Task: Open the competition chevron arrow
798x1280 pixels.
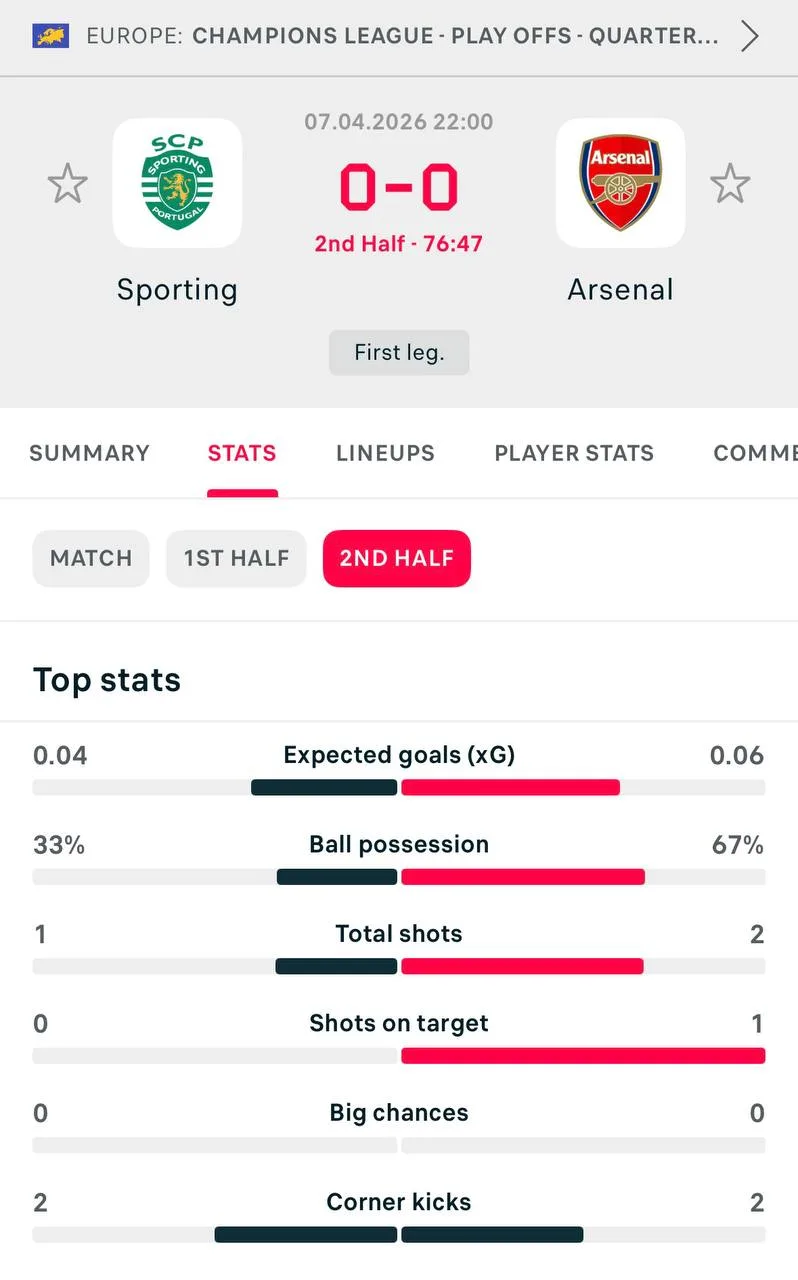Action: 749,37
